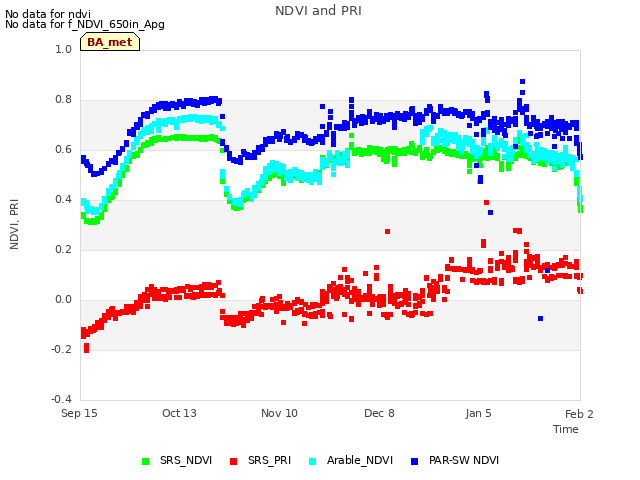Toggle the PAR-SW NDVI legend label
This screenshot has height=480, width=640.
pos(464,460)
